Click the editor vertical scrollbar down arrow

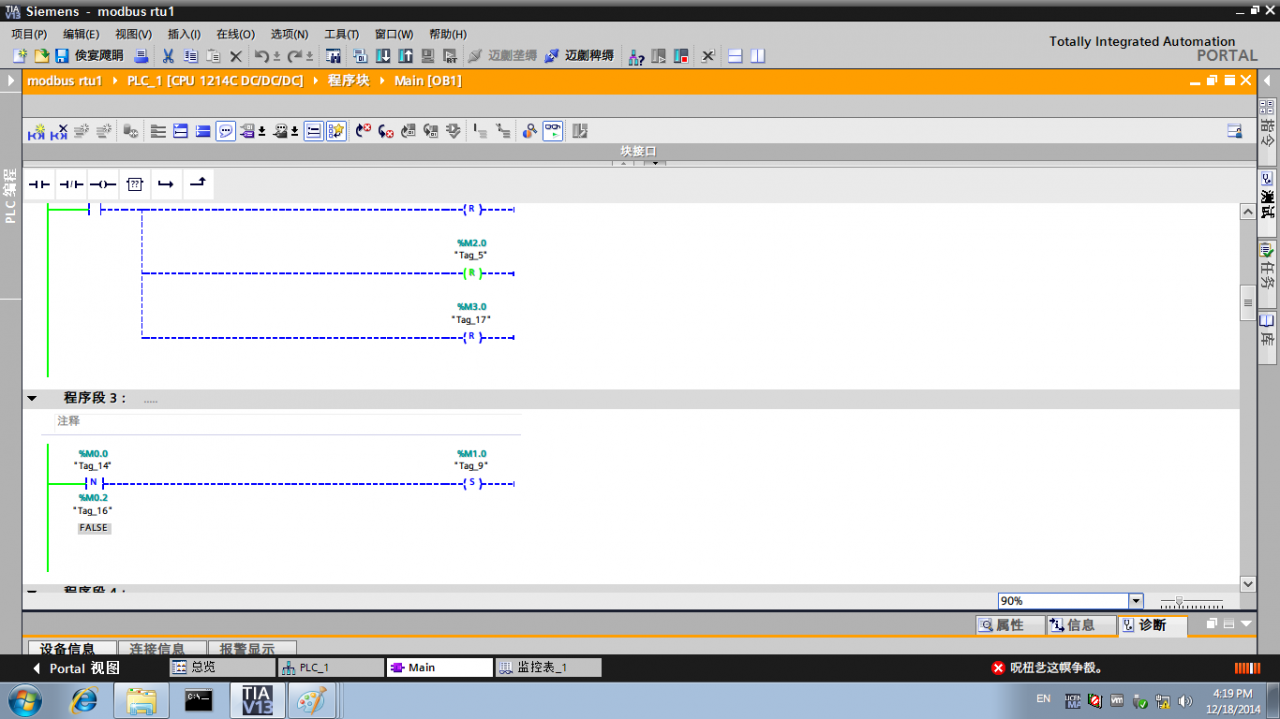(1247, 584)
